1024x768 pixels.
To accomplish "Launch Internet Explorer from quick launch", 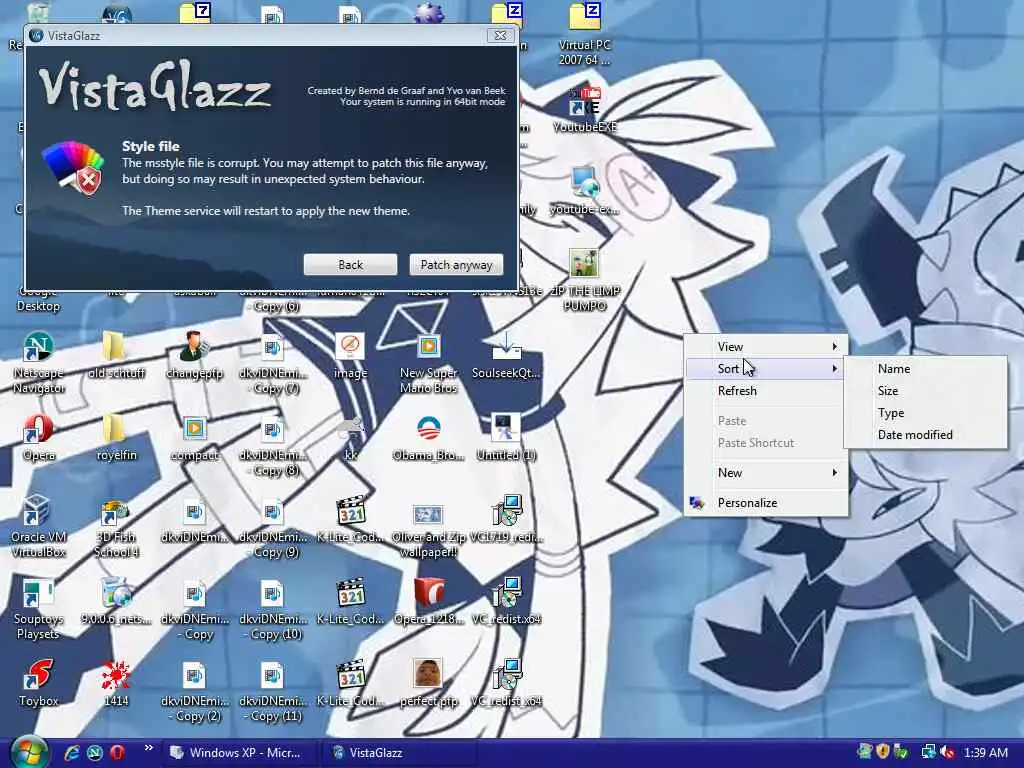I will (x=71, y=753).
